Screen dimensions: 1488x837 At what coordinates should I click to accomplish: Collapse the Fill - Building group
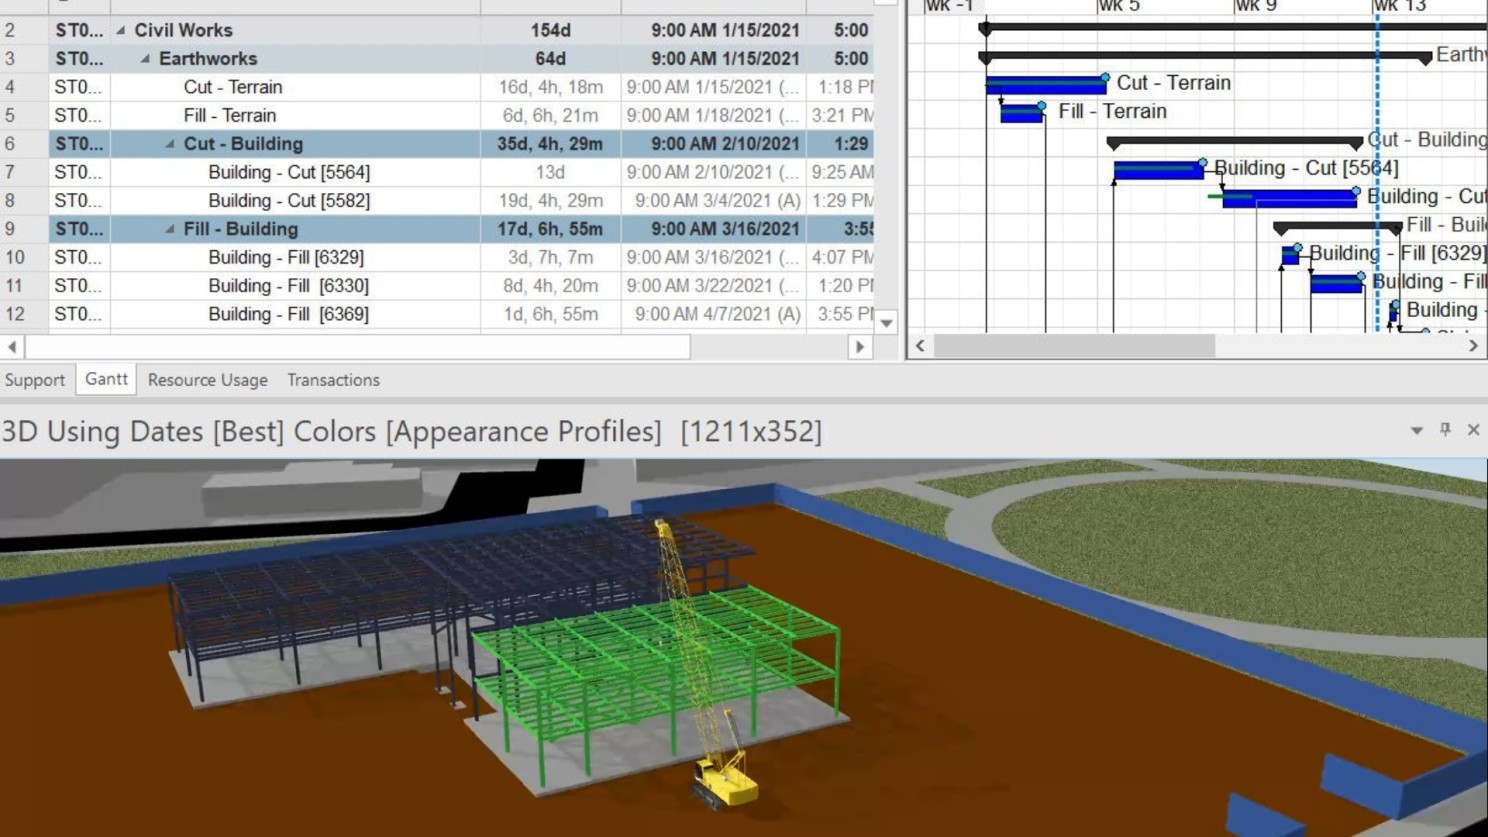point(170,229)
